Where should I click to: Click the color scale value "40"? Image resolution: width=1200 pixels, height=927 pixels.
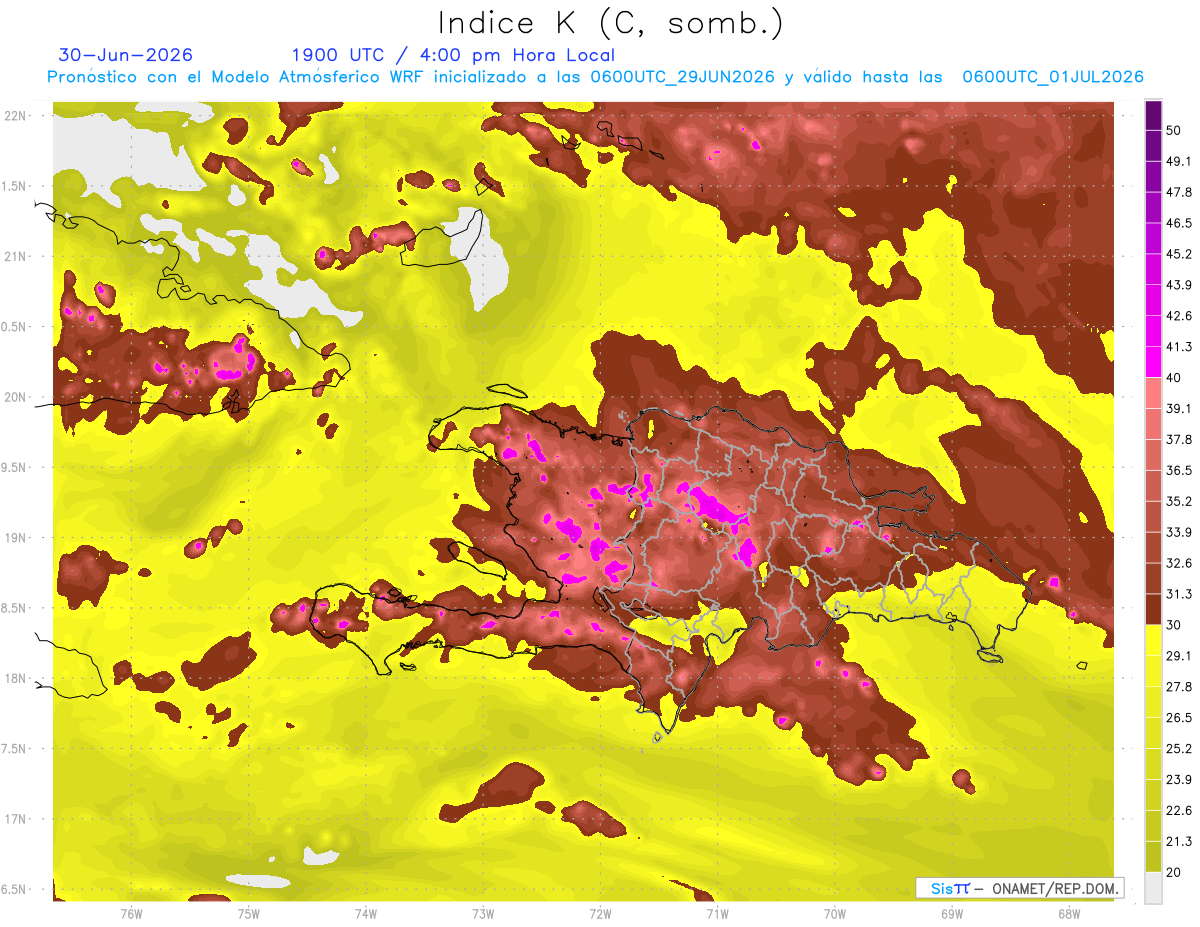click(x=1174, y=377)
